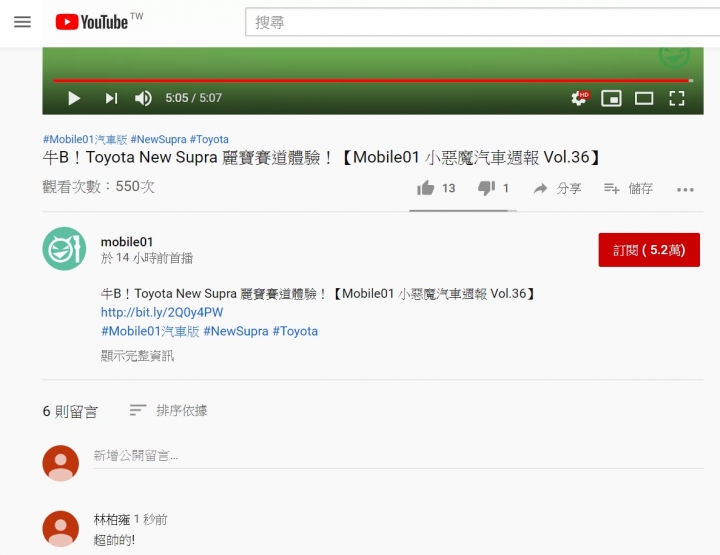
Task: Click the comment text 超帥的!
Action: click(x=114, y=540)
